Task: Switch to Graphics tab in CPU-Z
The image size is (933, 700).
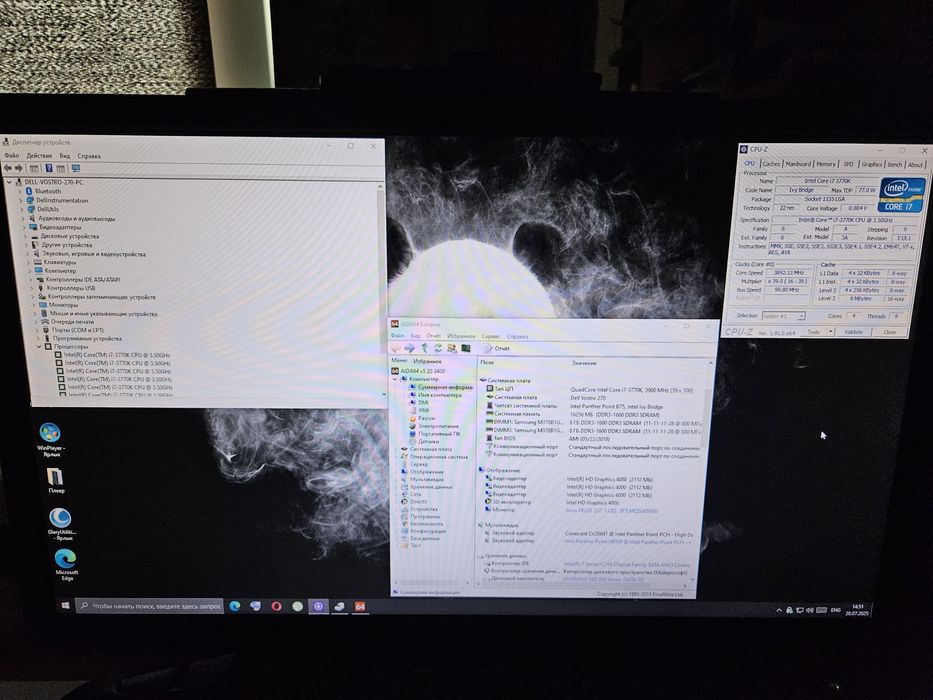Action: [872, 164]
